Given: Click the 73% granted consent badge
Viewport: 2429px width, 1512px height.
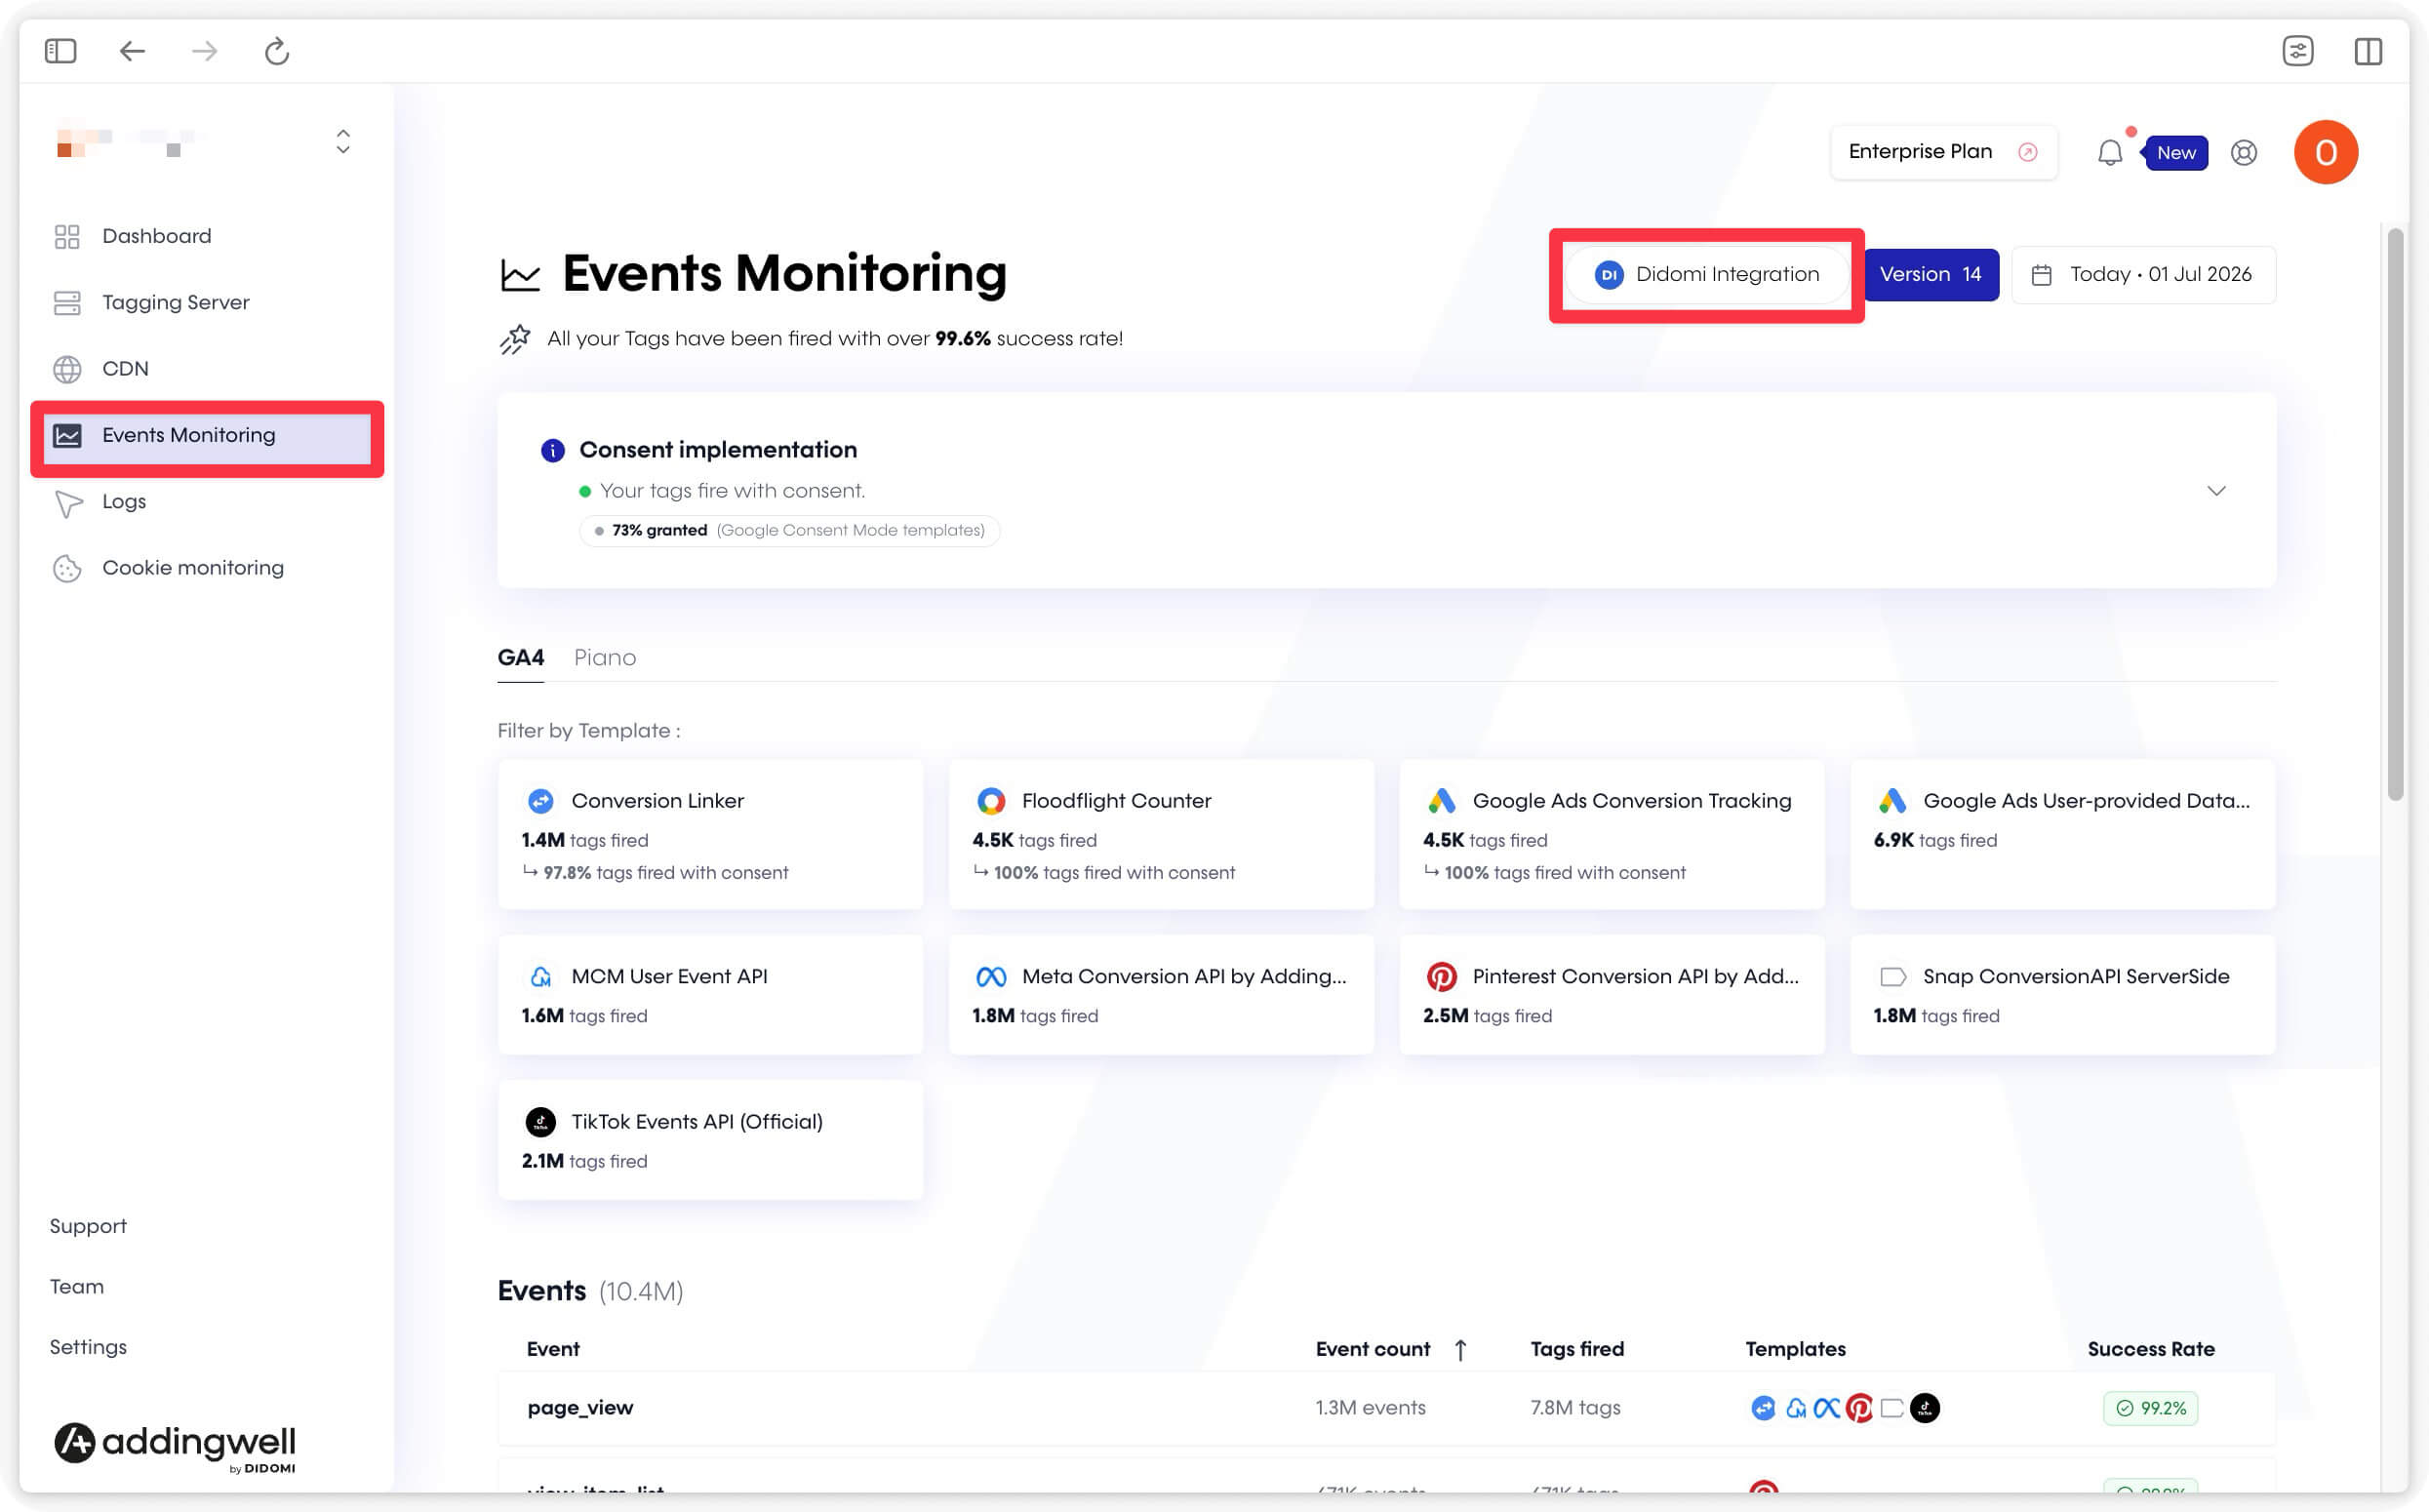Looking at the screenshot, I should point(789,530).
